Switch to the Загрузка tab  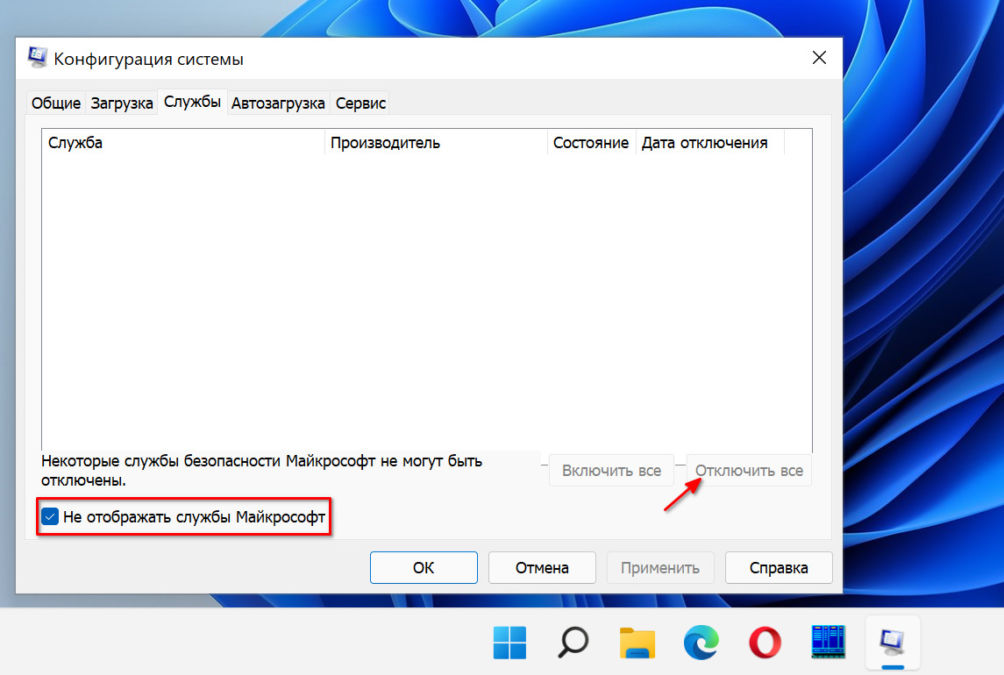[x=122, y=103]
